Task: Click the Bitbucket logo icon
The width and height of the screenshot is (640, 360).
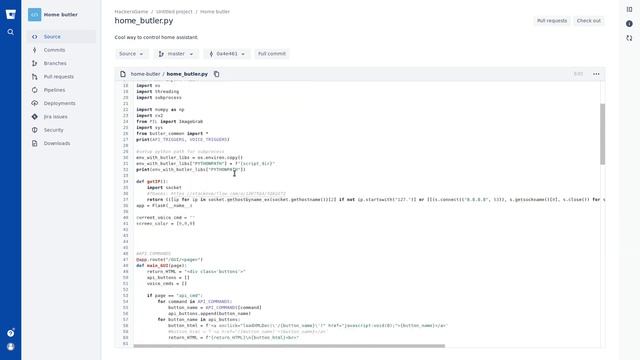Action: (x=11, y=15)
